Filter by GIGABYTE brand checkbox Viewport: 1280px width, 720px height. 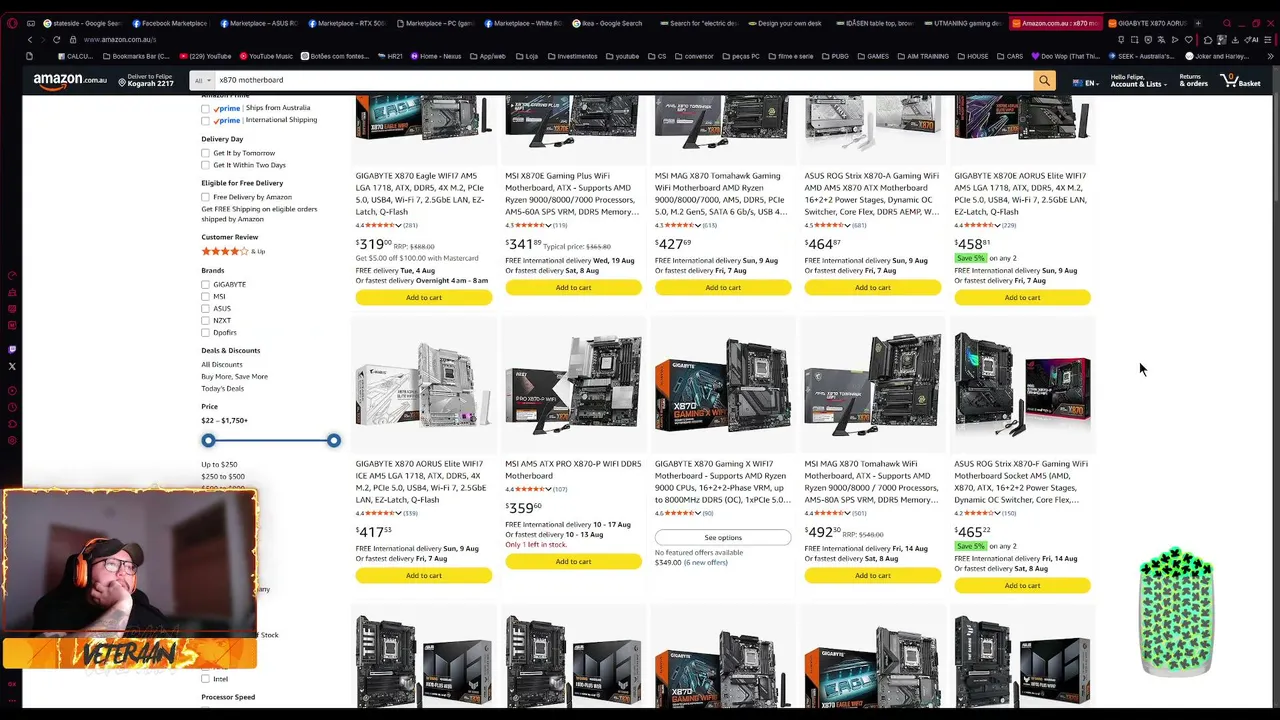(205, 284)
